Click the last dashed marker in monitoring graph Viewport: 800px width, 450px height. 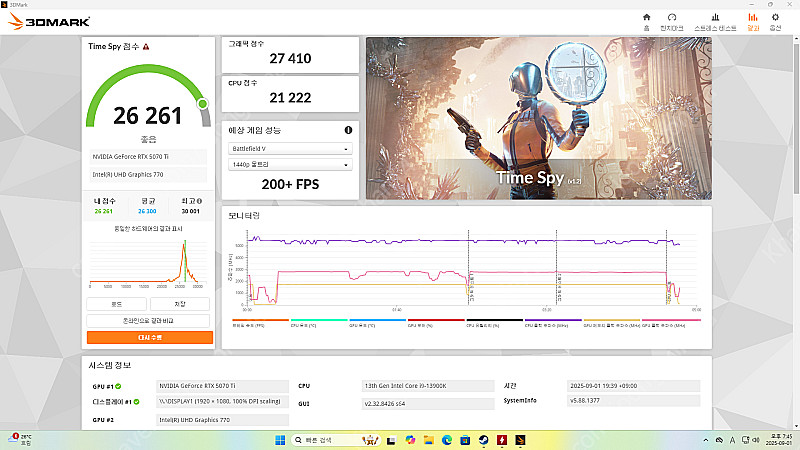pyautogui.click(x=666, y=267)
